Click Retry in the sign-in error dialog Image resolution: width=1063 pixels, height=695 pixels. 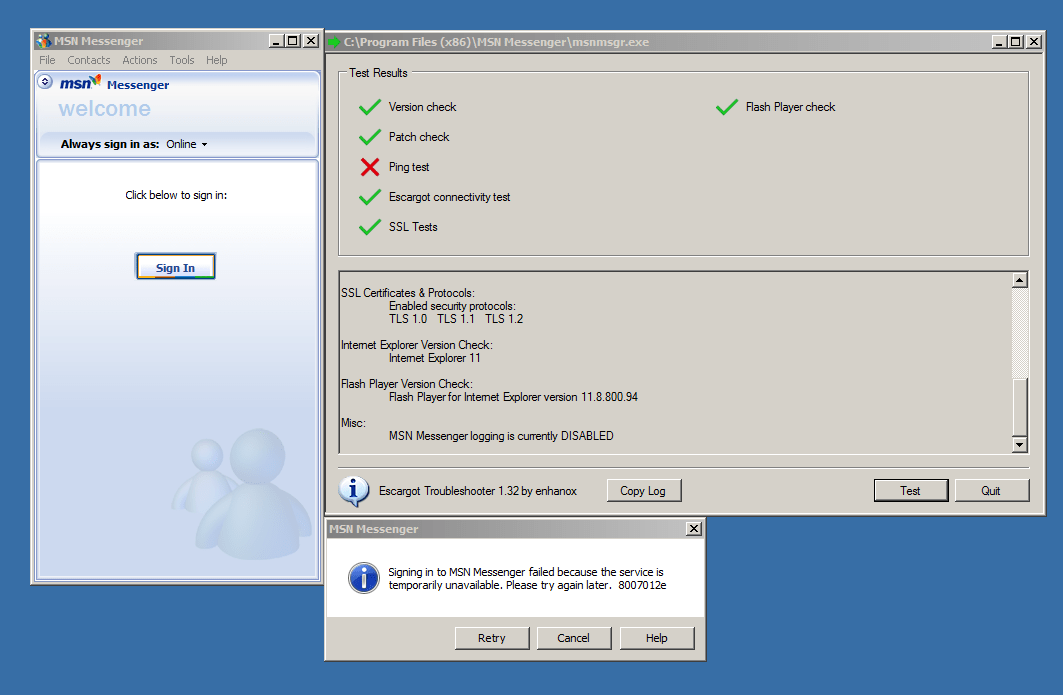[x=492, y=638]
